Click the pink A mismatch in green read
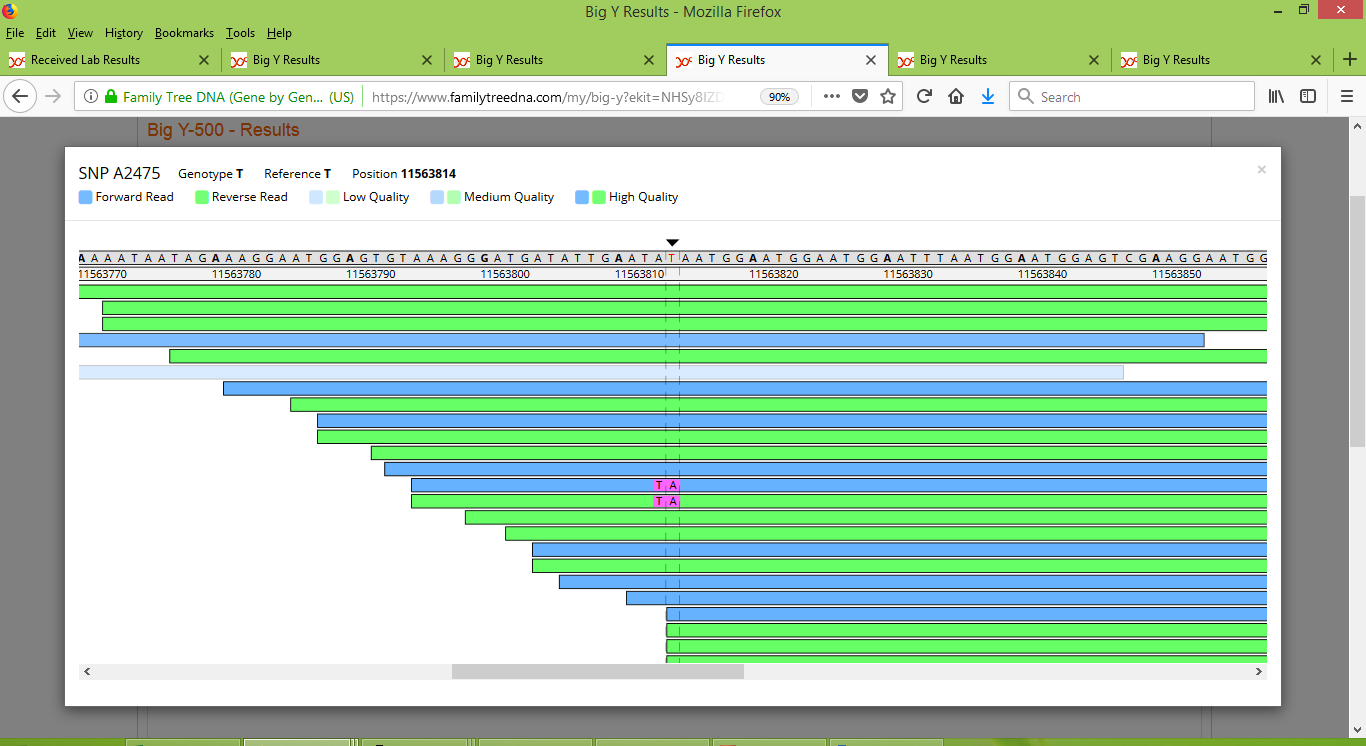Screen dimensions: 1366x746 [x=673, y=501]
